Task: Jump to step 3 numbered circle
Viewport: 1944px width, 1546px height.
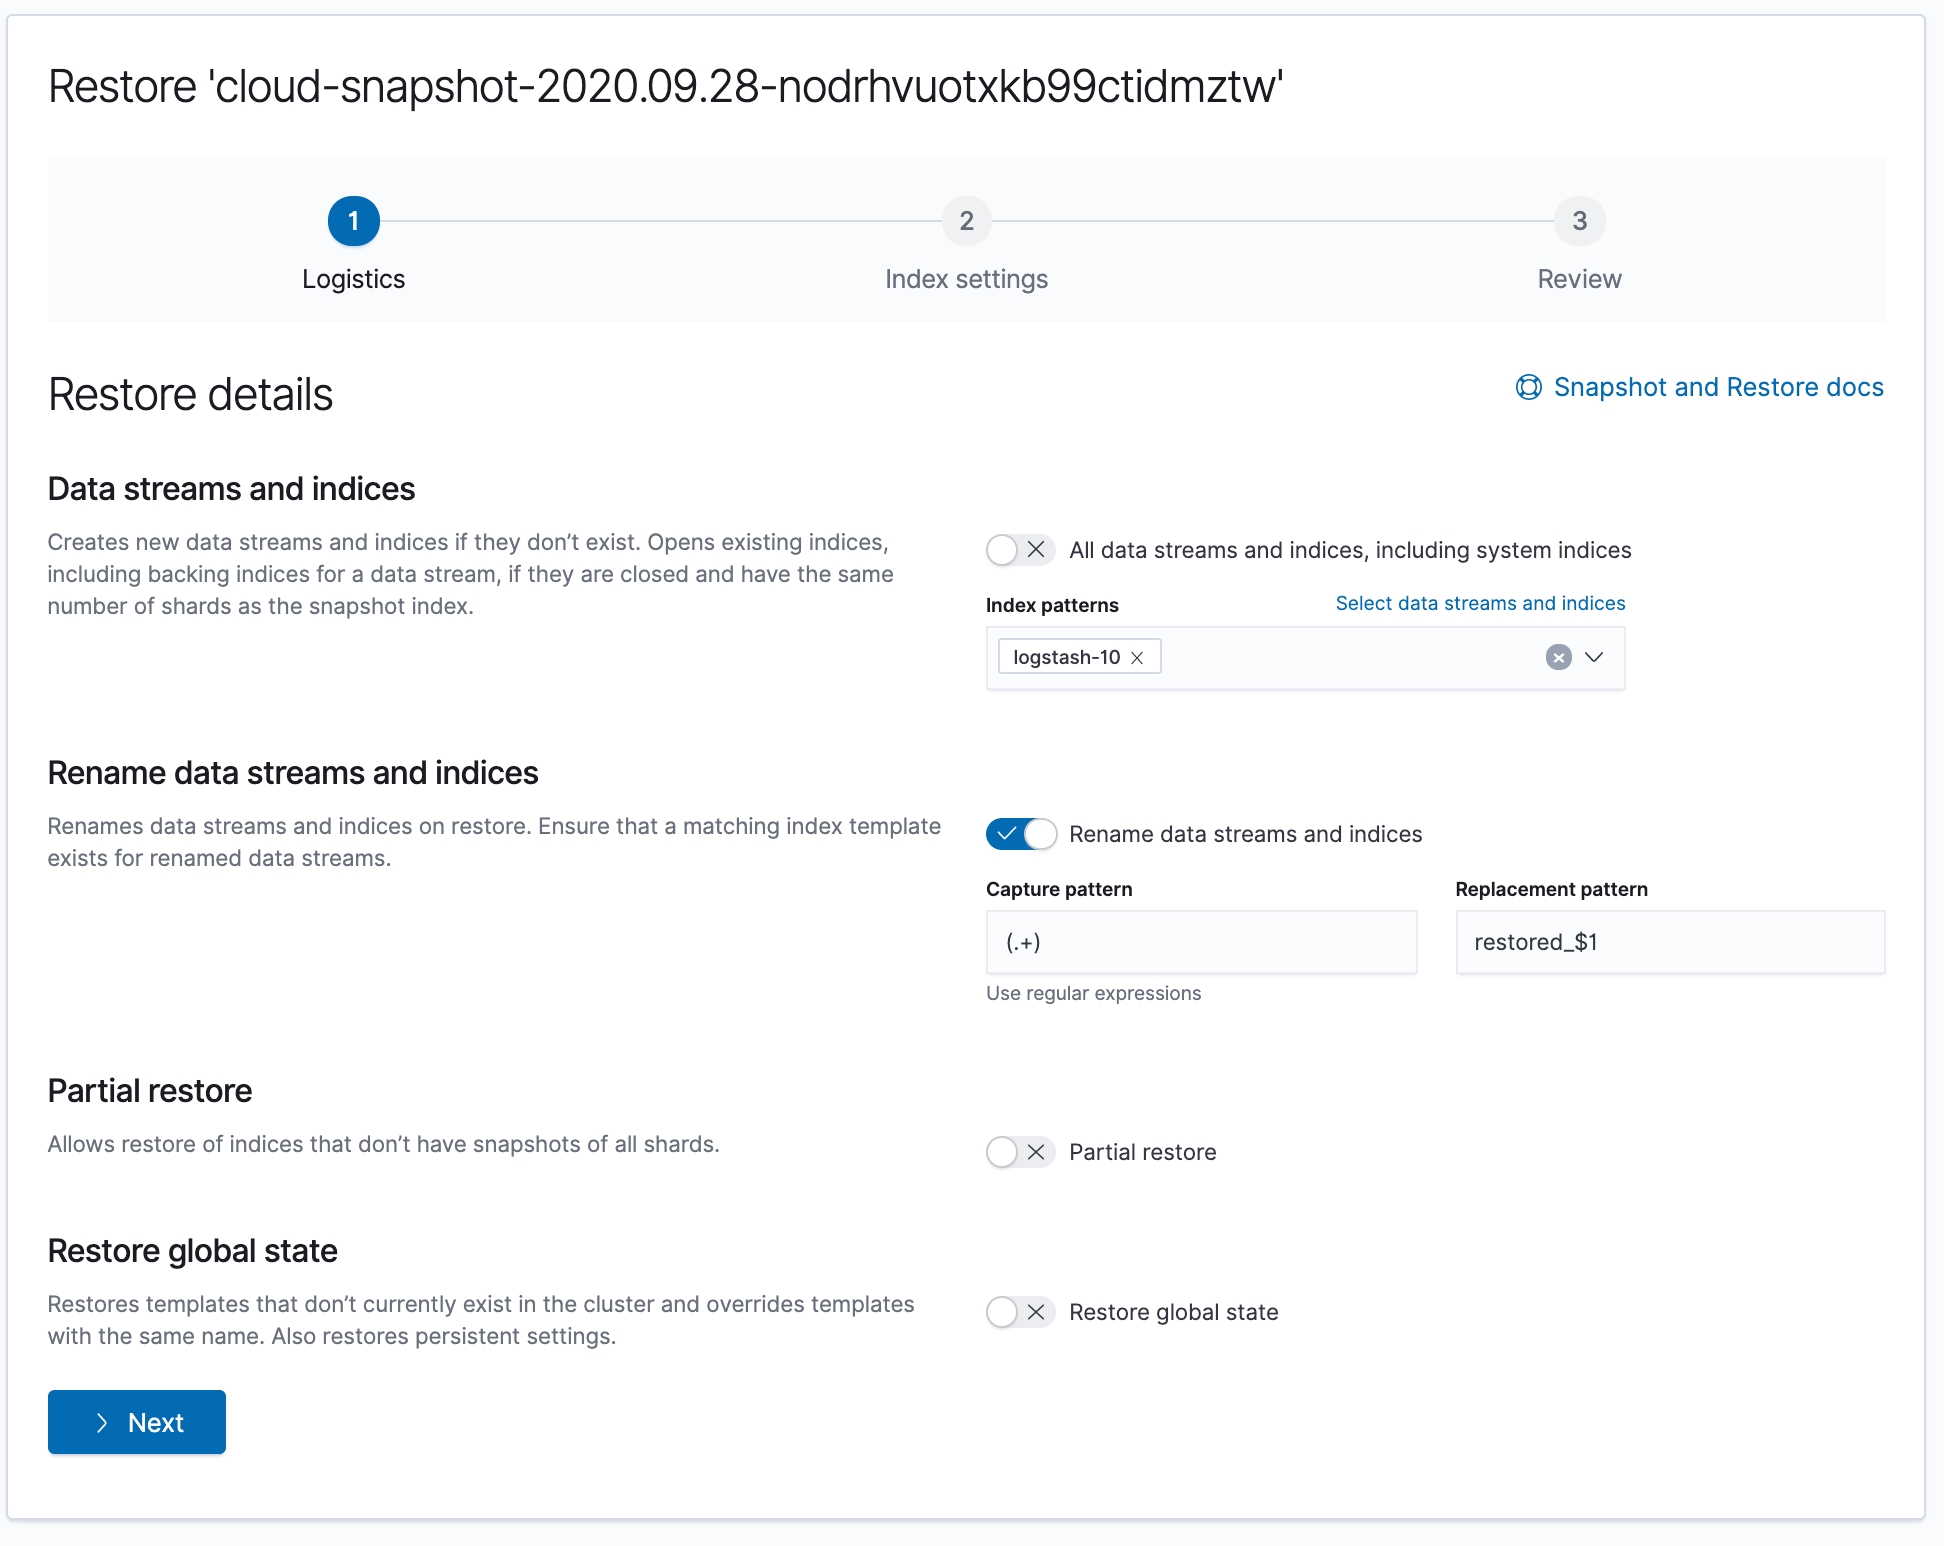Action: tap(1579, 221)
